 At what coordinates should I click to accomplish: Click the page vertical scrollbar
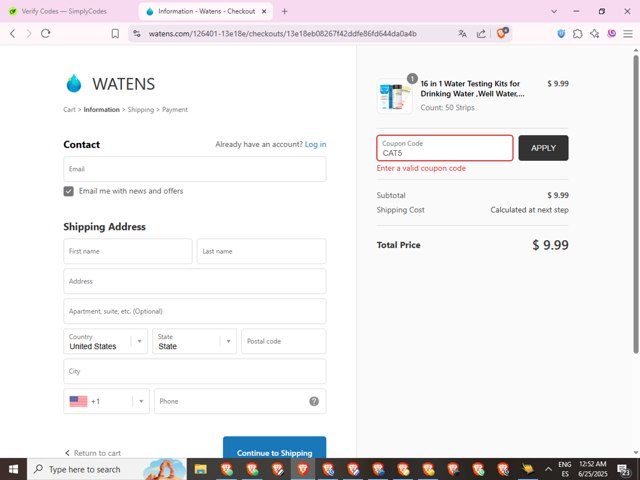pyautogui.click(x=636, y=204)
